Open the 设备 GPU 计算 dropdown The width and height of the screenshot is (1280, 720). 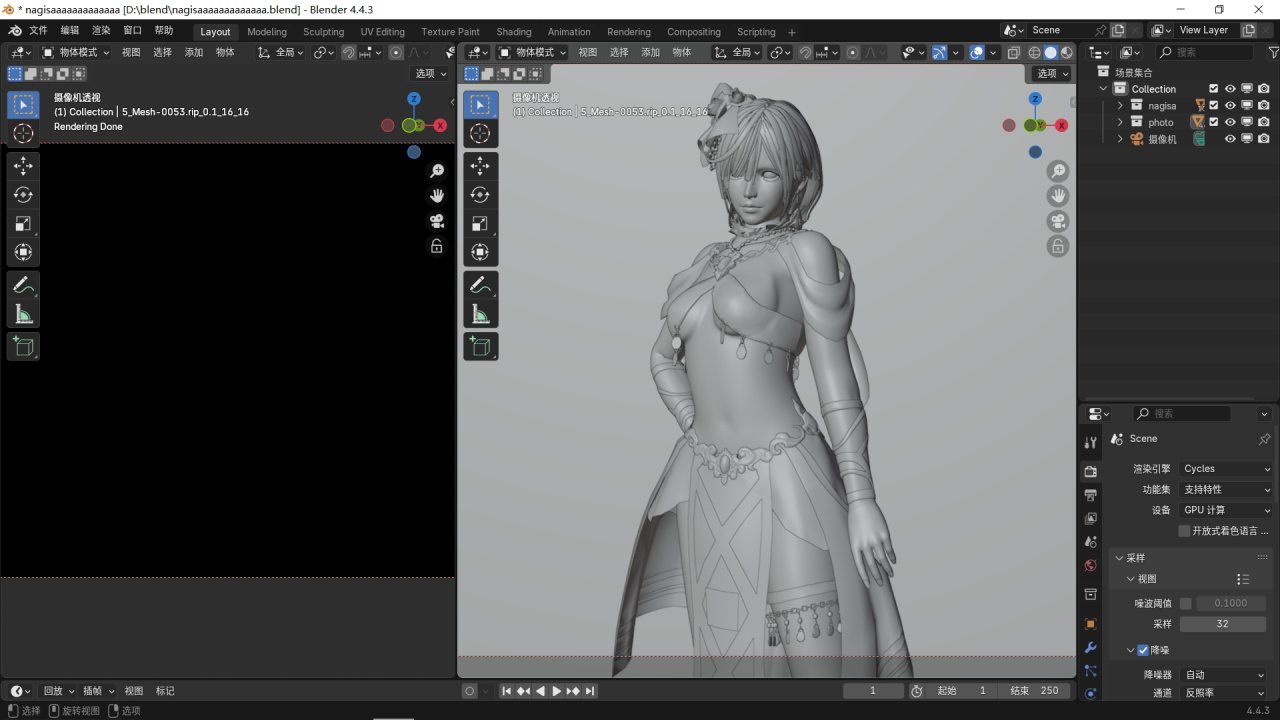1226,510
